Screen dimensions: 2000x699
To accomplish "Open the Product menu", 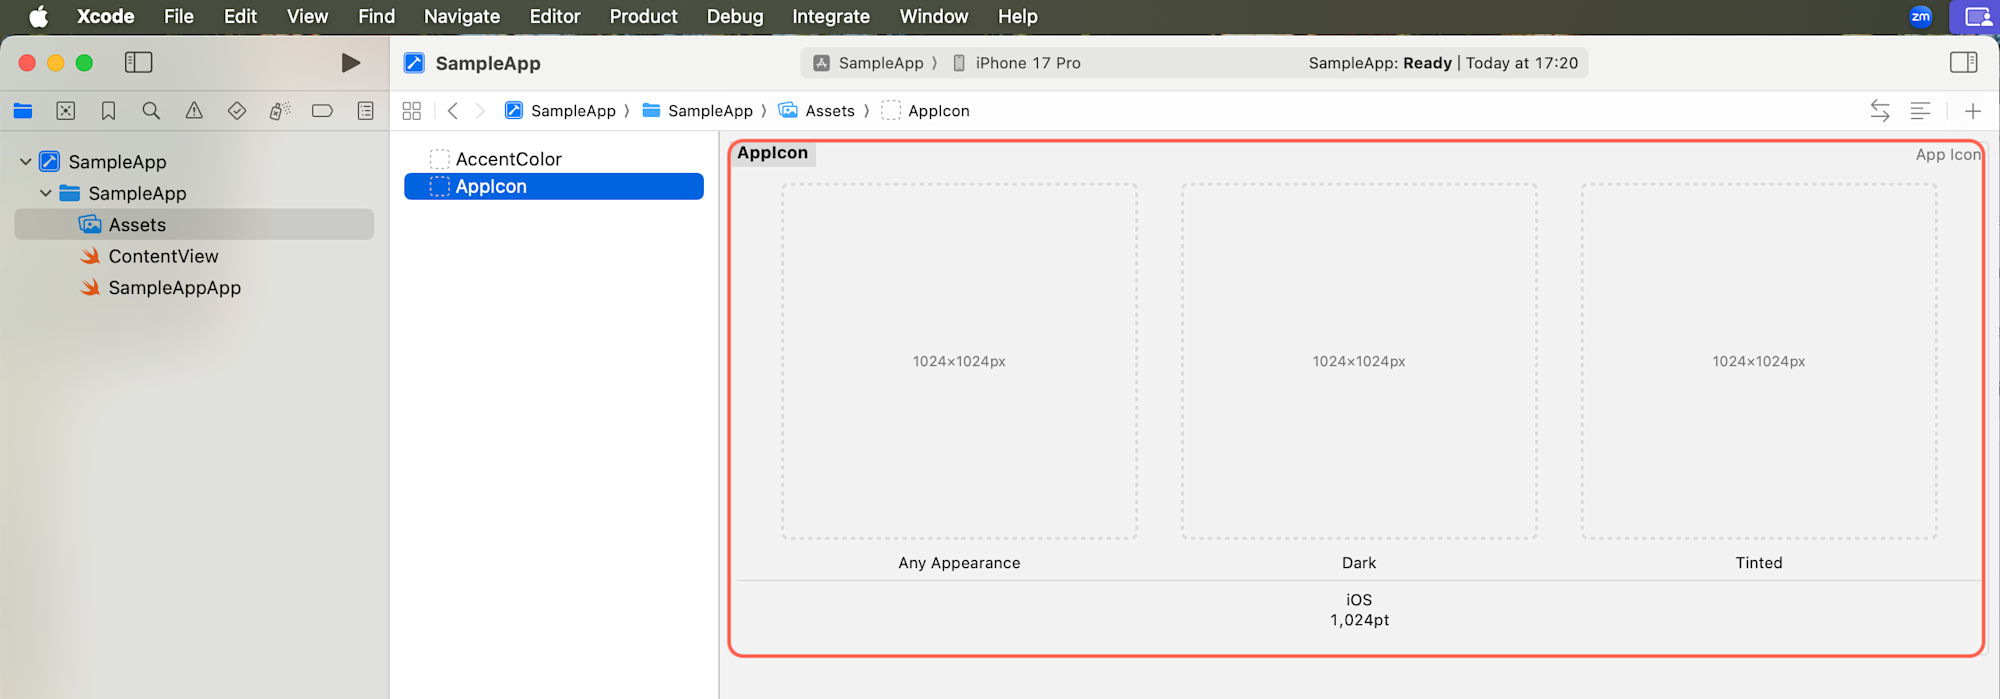I will 643,16.
